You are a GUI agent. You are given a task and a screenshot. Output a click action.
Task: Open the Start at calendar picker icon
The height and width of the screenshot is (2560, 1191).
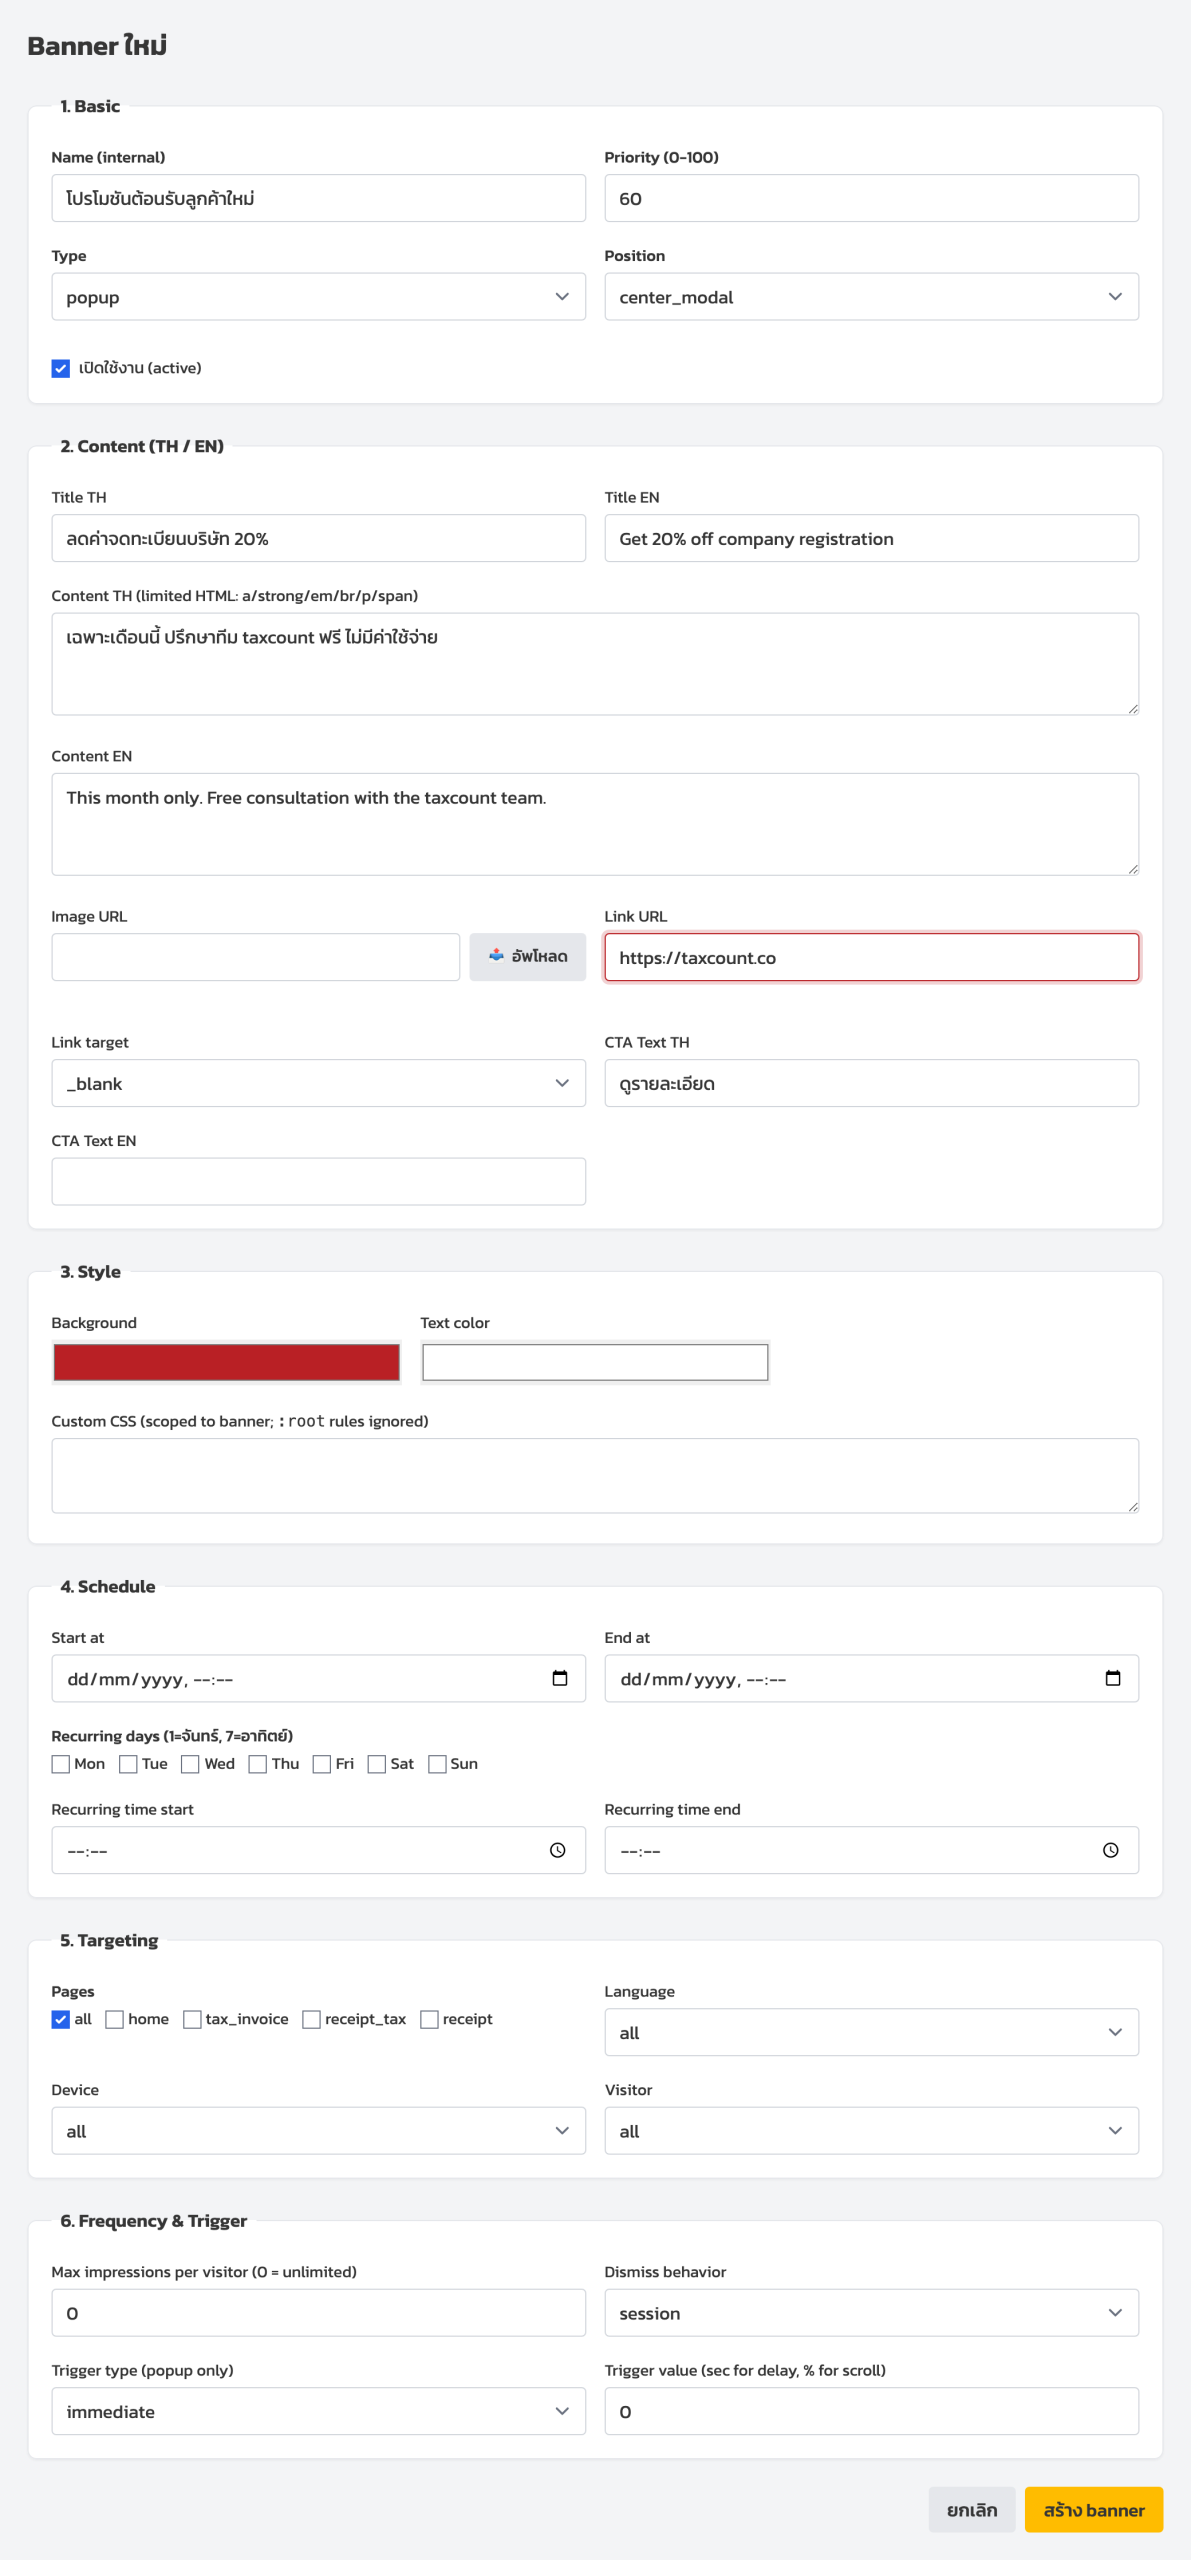[x=560, y=1678]
